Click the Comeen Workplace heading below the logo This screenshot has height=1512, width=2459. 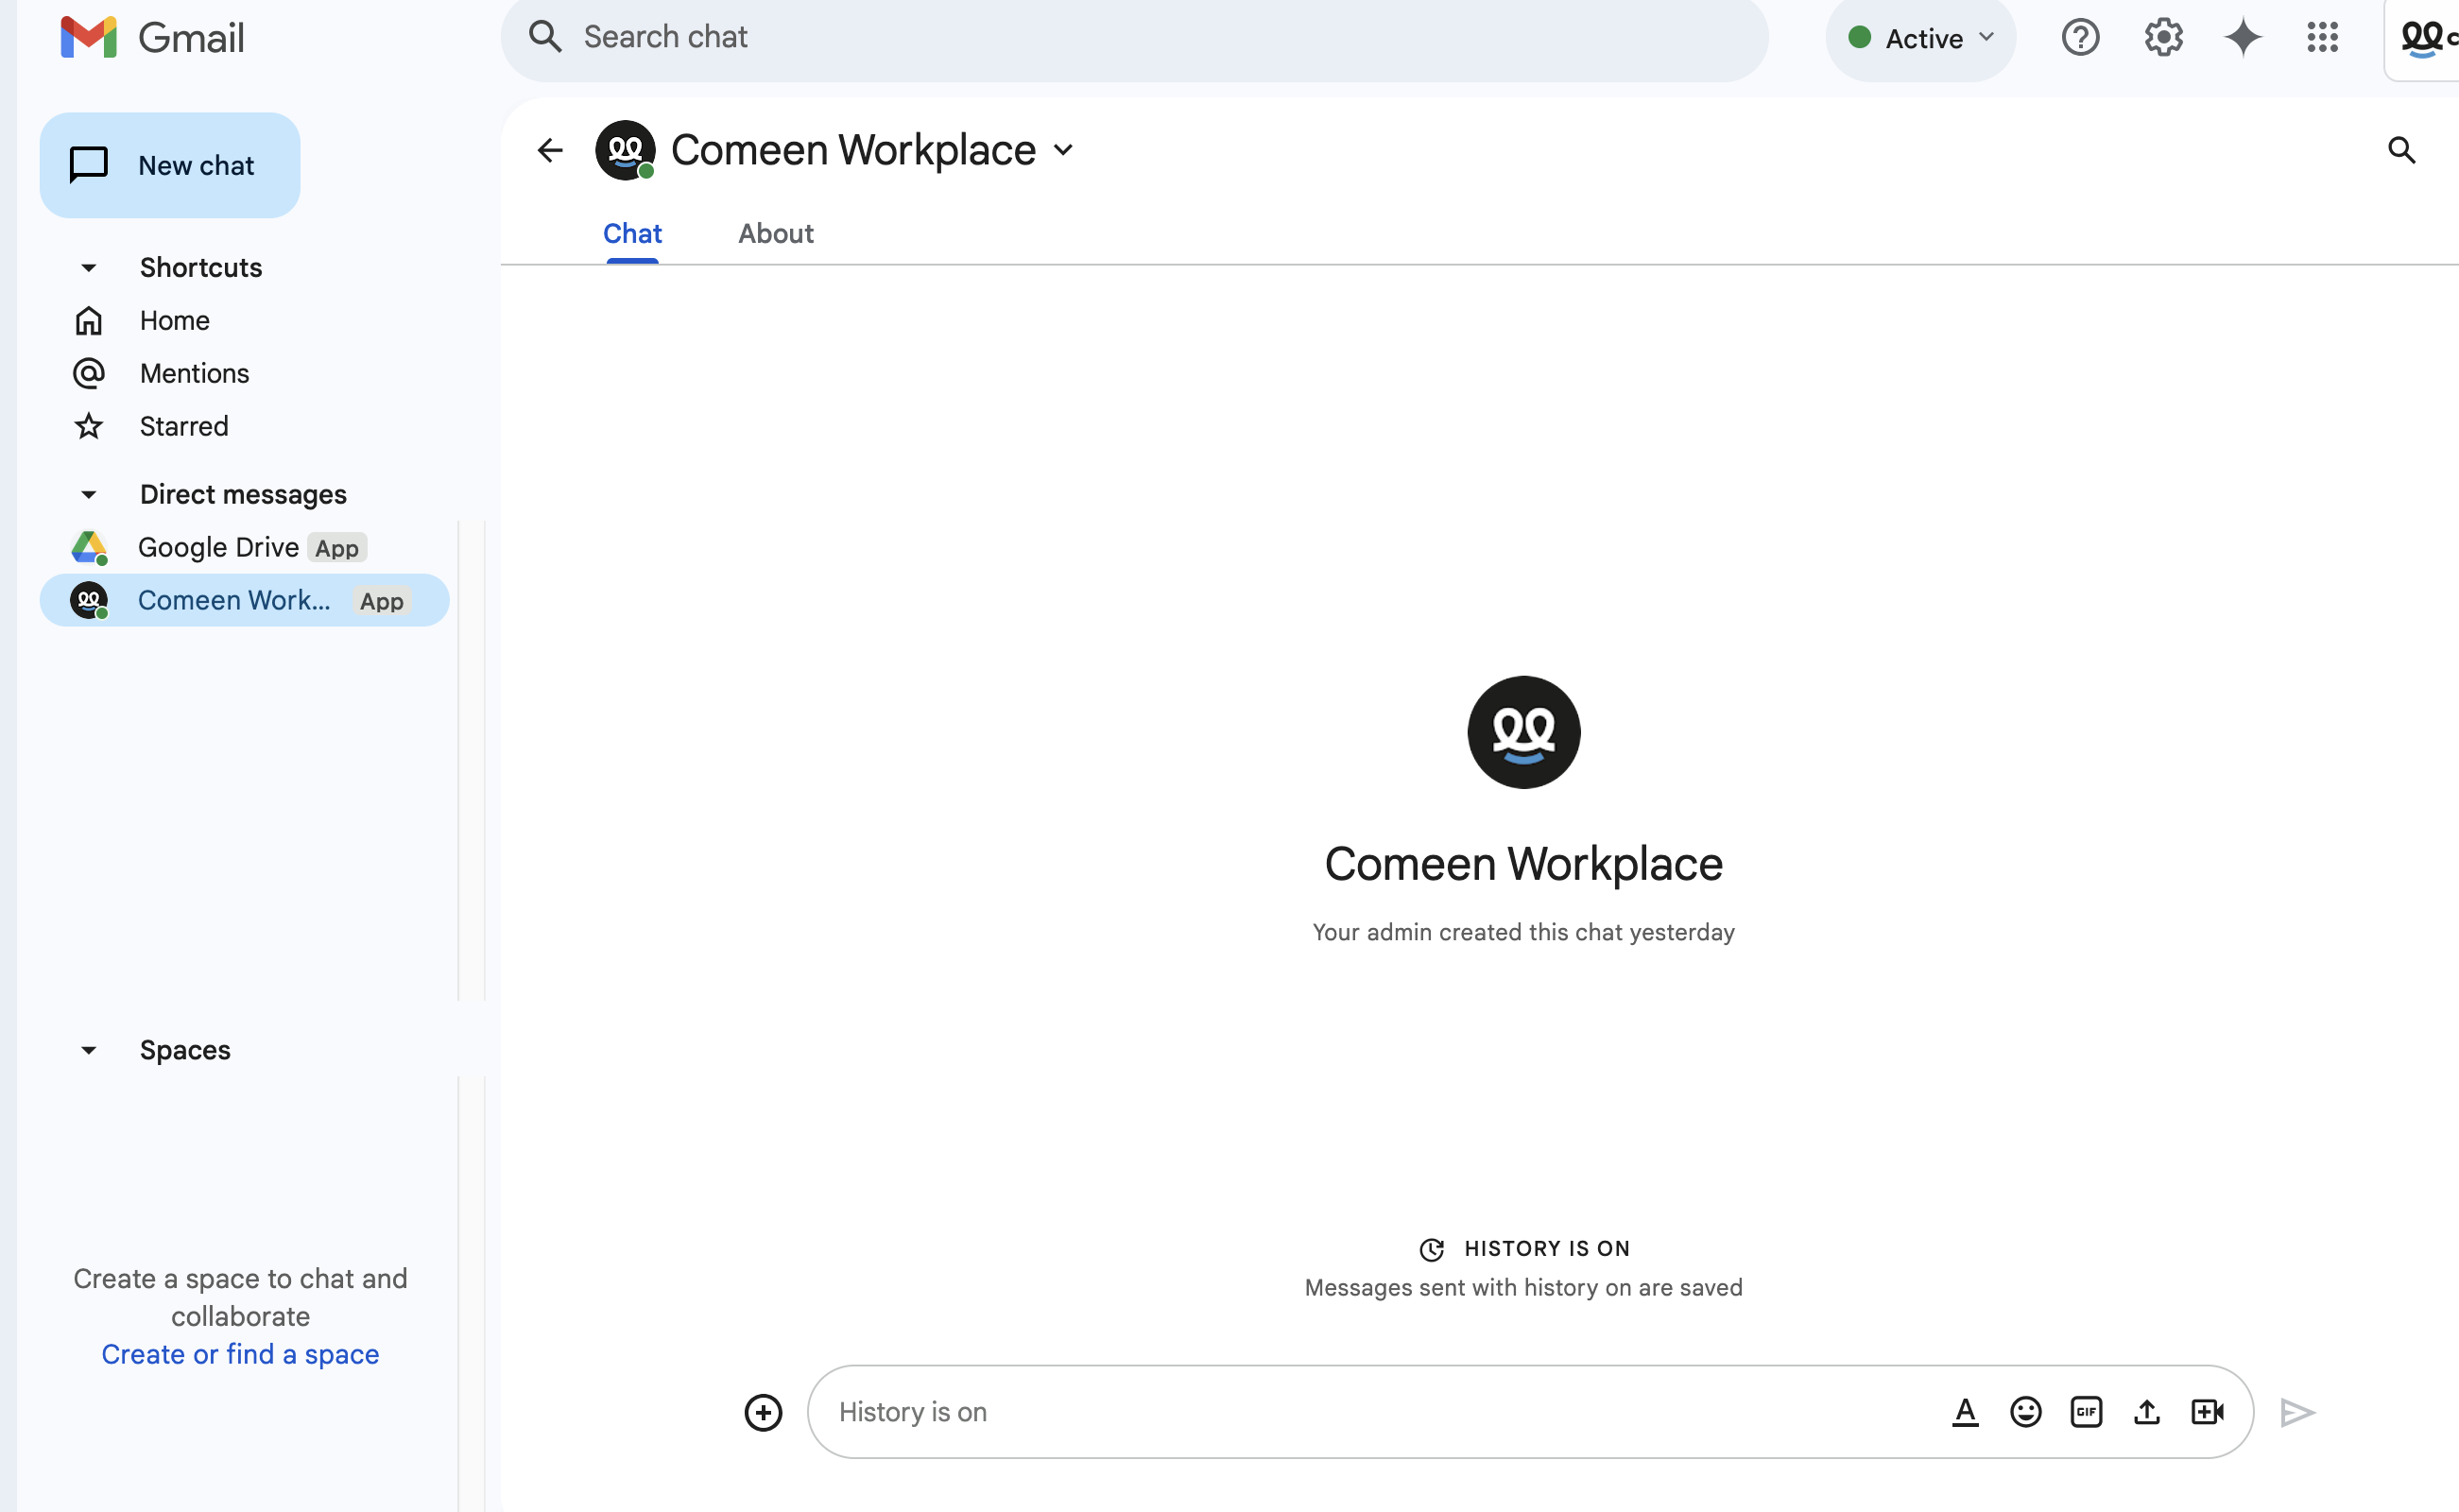(x=1523, y=864)
